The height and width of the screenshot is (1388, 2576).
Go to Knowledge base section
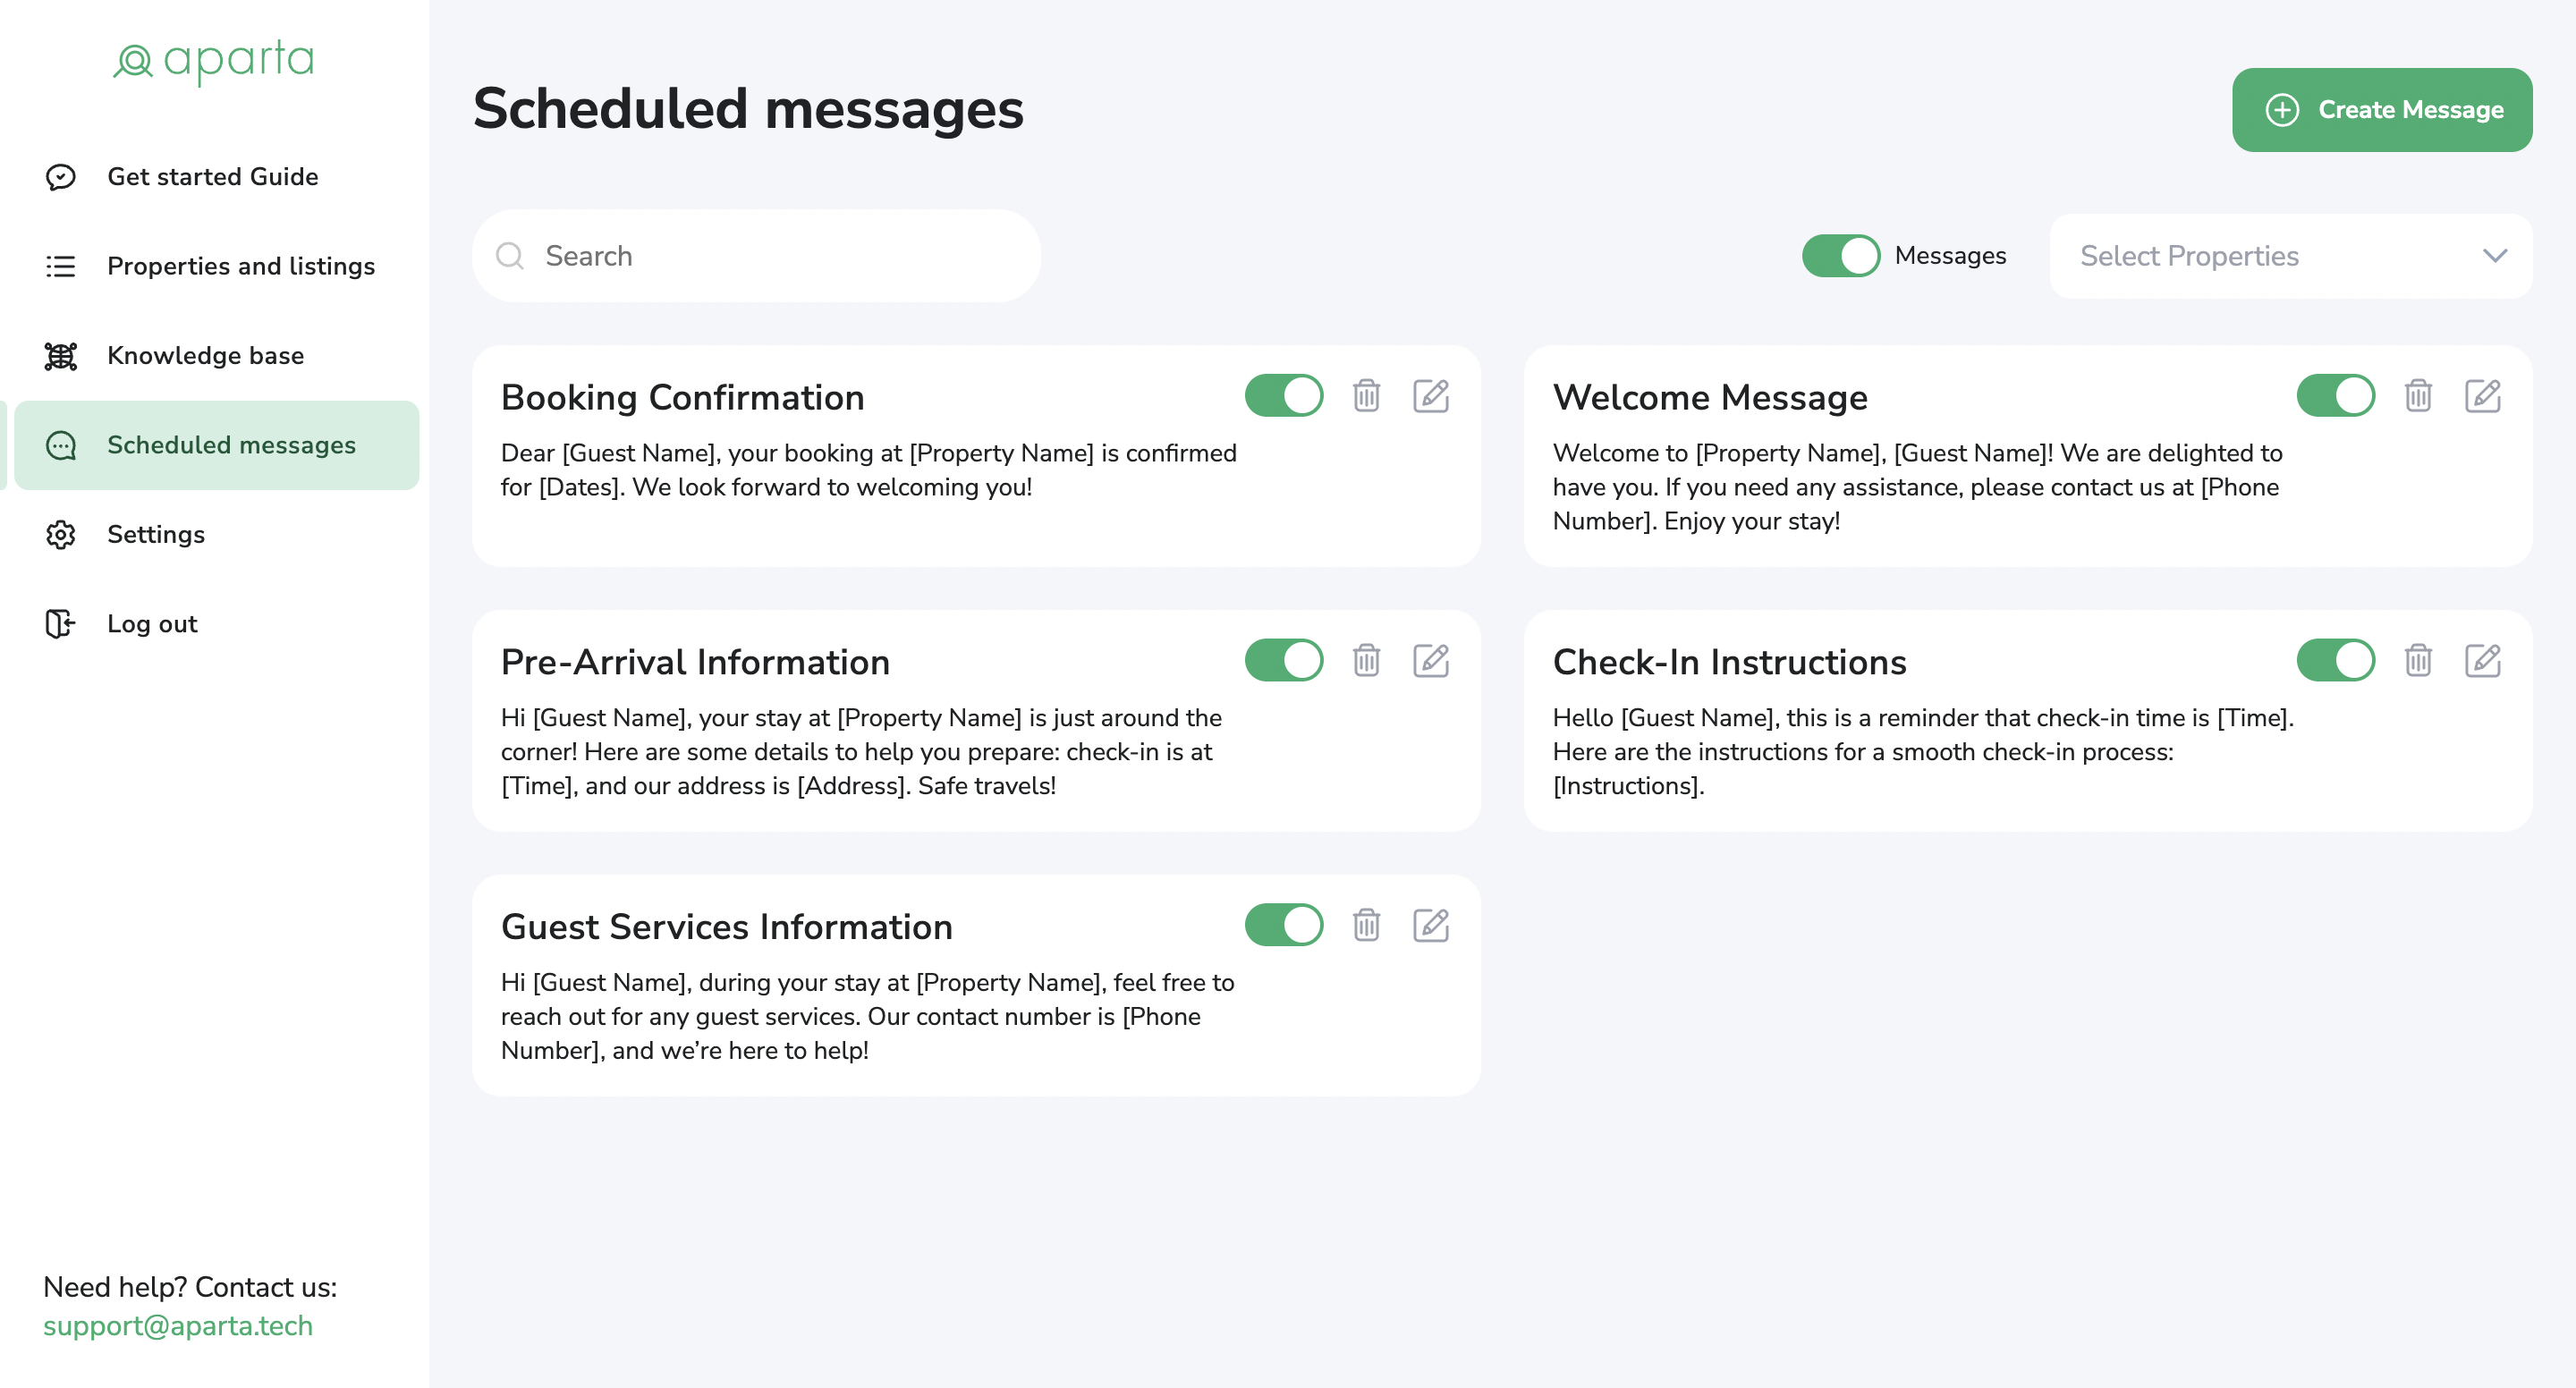205,356
